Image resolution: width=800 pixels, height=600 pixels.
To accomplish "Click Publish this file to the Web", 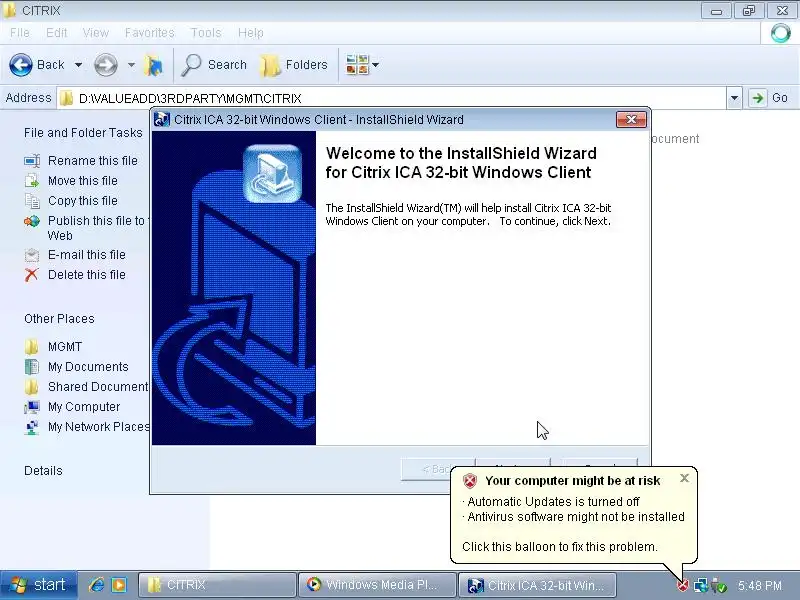I will (97, 228).
